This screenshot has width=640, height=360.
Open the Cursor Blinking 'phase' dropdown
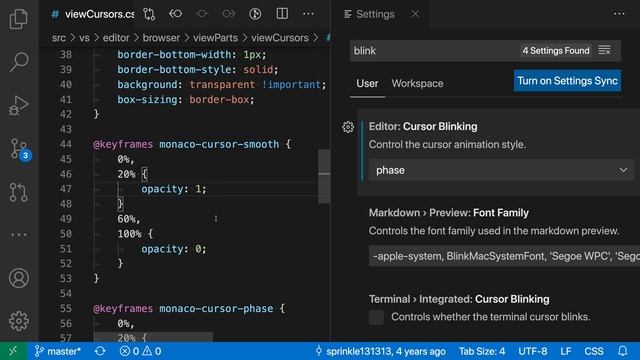[x=501, y=170]
